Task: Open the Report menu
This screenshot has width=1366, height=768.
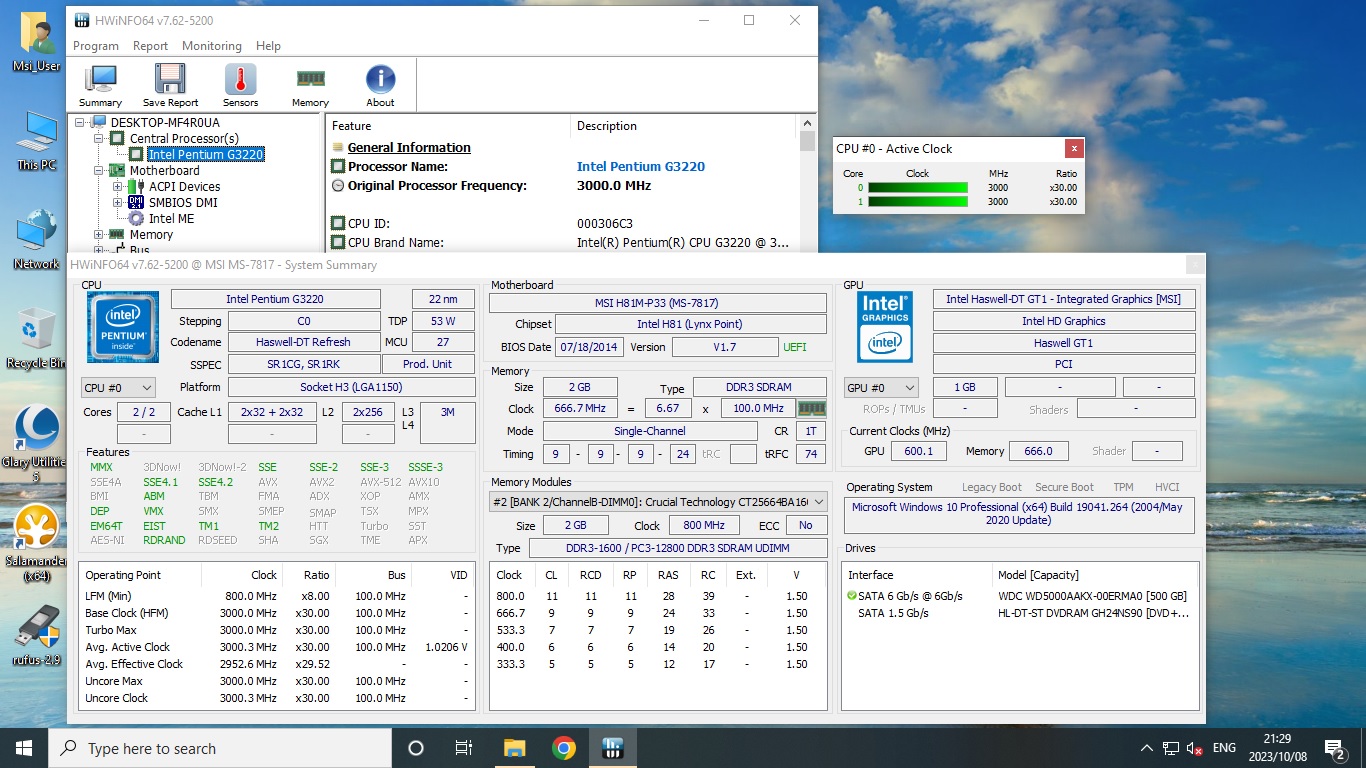Action: [x=150, y=46]
